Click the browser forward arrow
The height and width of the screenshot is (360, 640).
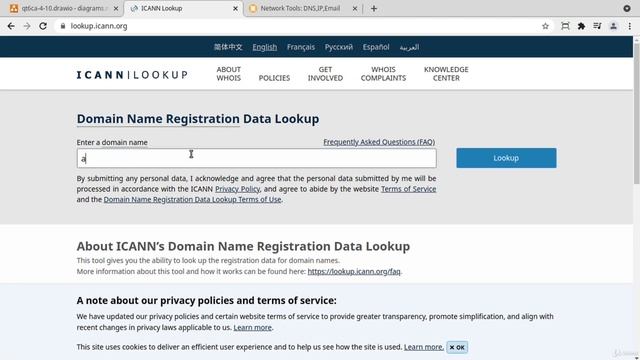coord(27,26)
